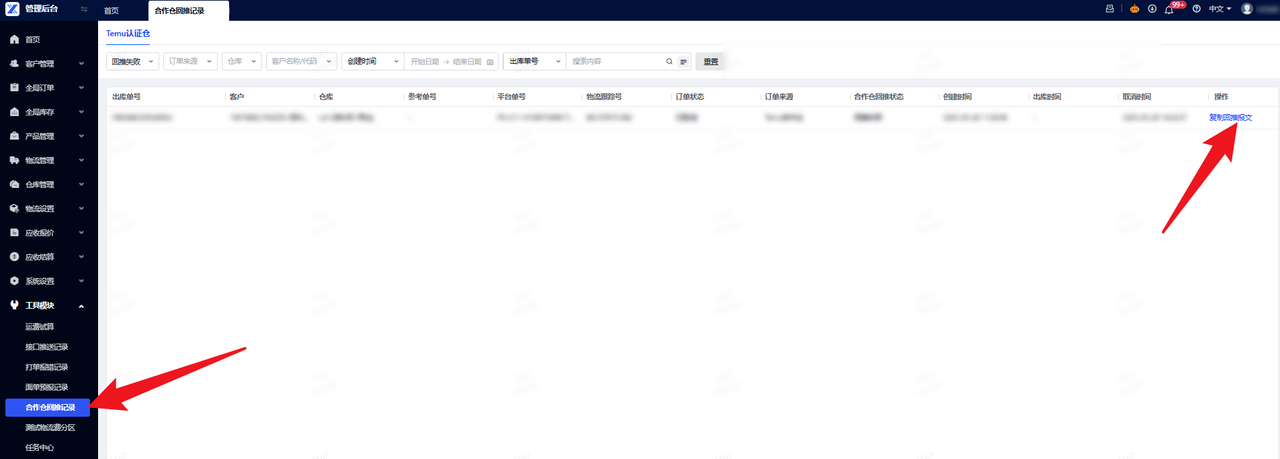Screen dimensions: 1280x459
Task: Expand the 全局库存 menu chevron
Action: click(x=82, y=112)
